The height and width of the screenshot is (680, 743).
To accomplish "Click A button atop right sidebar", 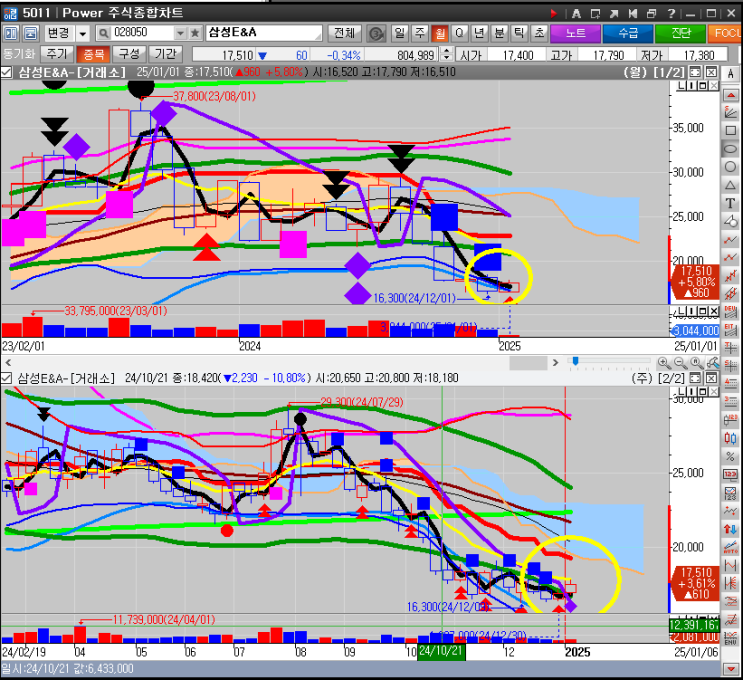I will [730, 73].
